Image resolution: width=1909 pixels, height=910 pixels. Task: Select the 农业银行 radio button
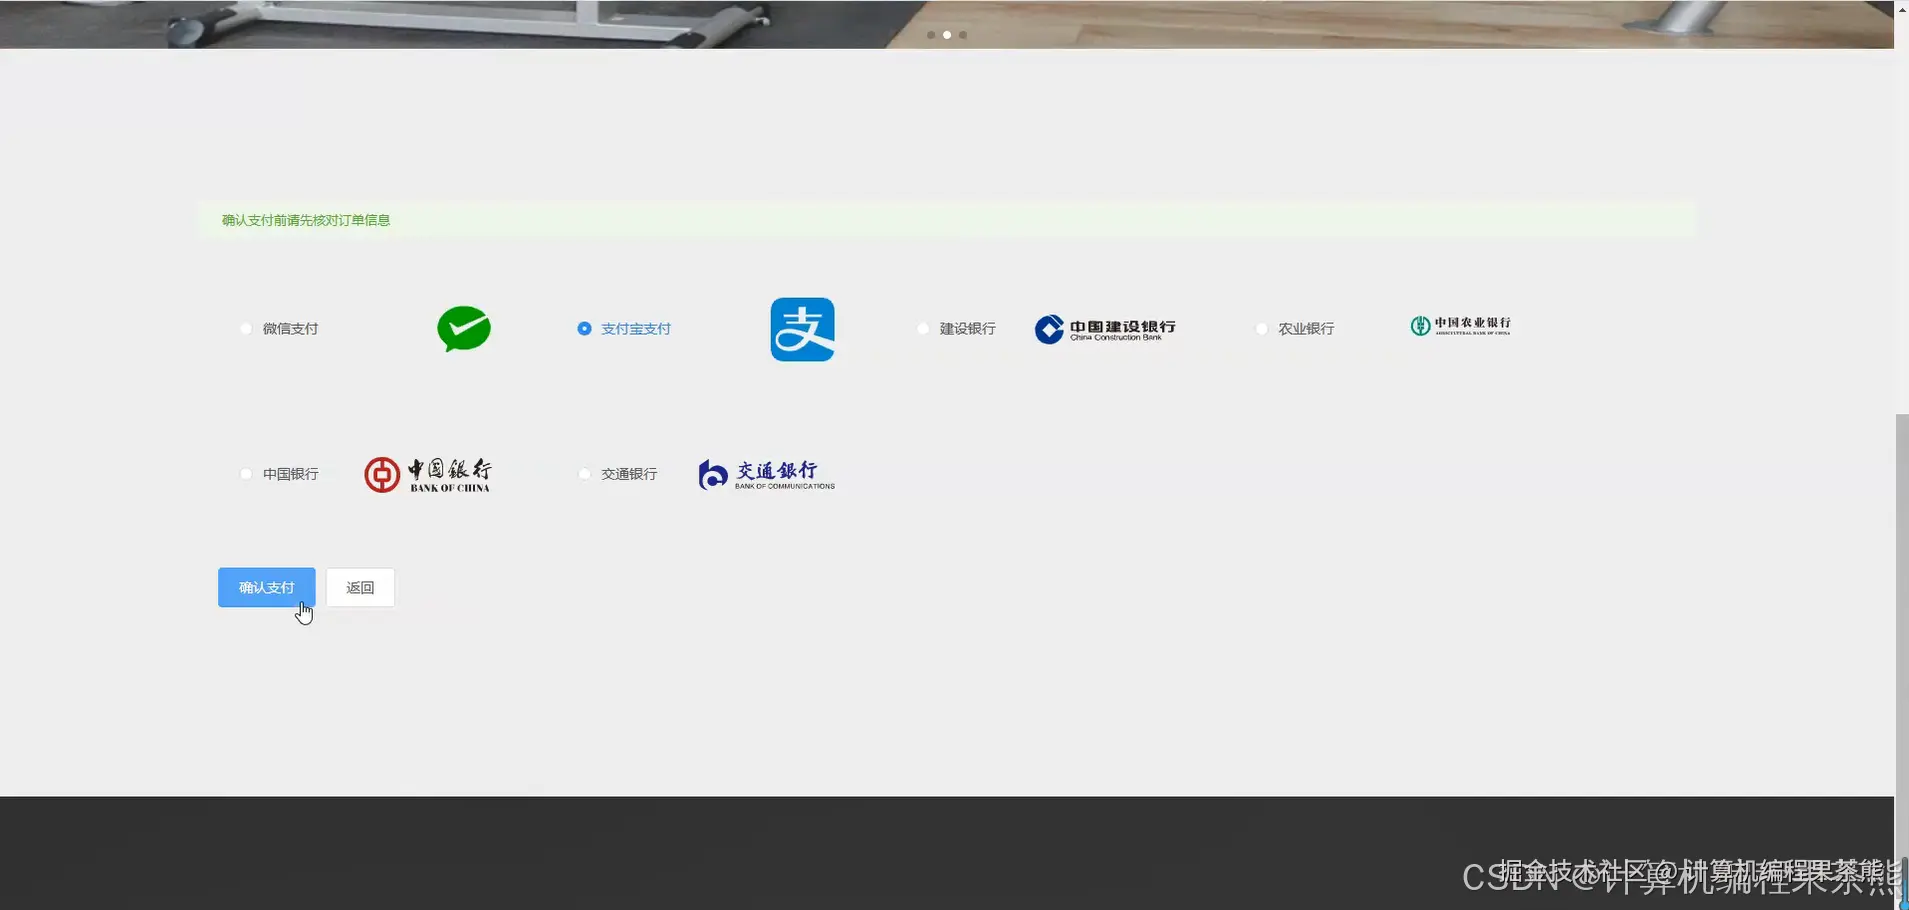coord(1260,328)
